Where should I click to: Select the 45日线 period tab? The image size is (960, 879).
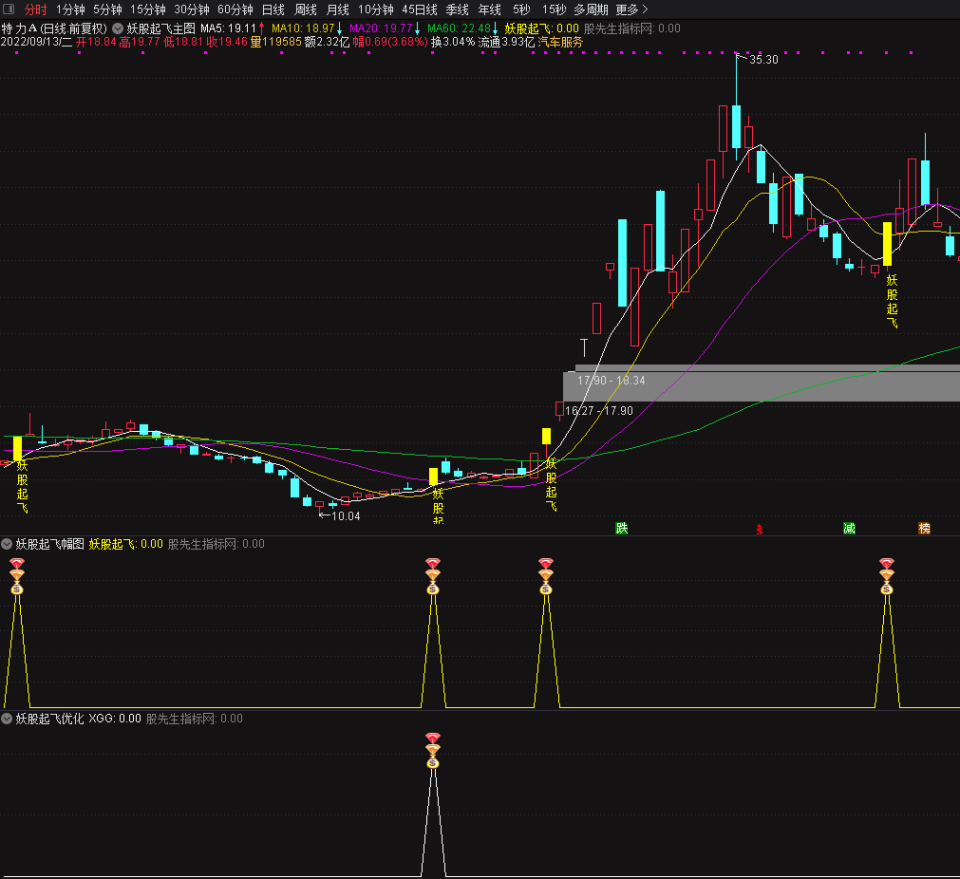tap(419, 10)
